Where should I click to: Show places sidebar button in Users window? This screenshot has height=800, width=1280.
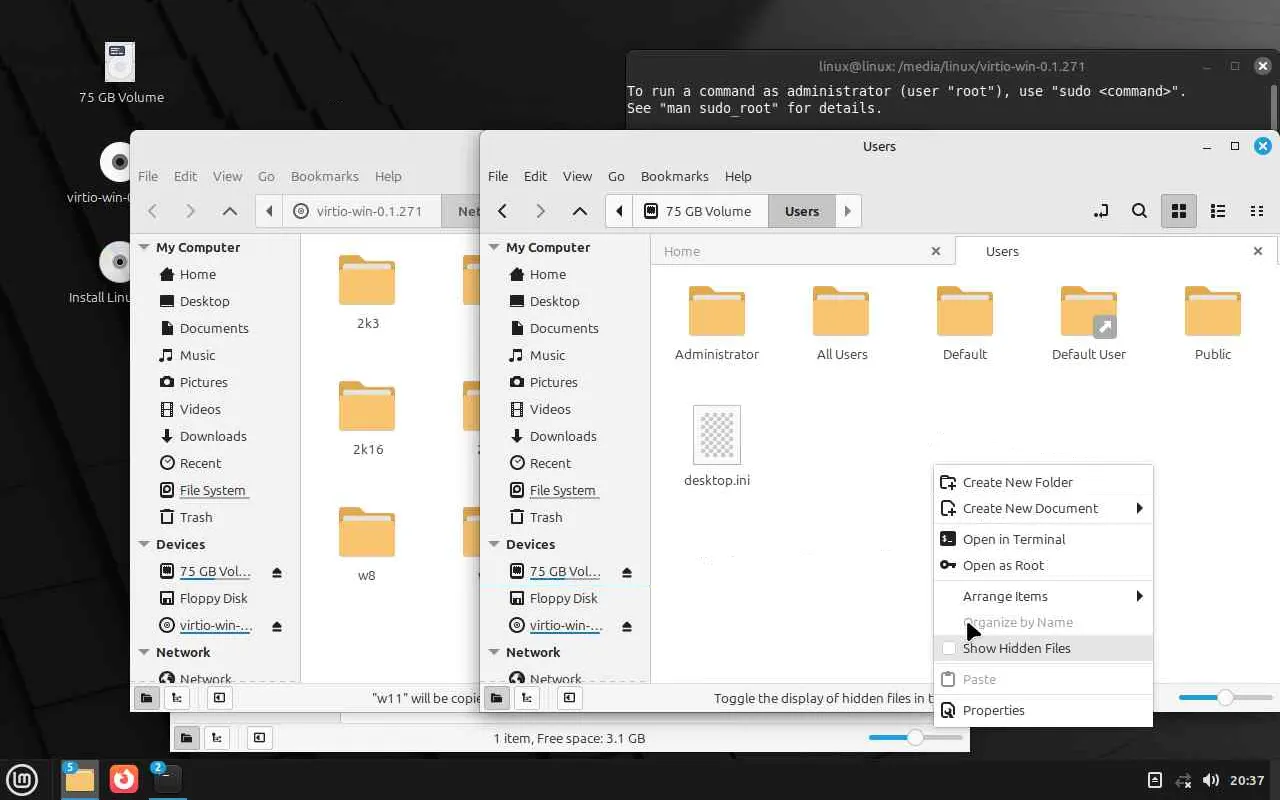495,698
